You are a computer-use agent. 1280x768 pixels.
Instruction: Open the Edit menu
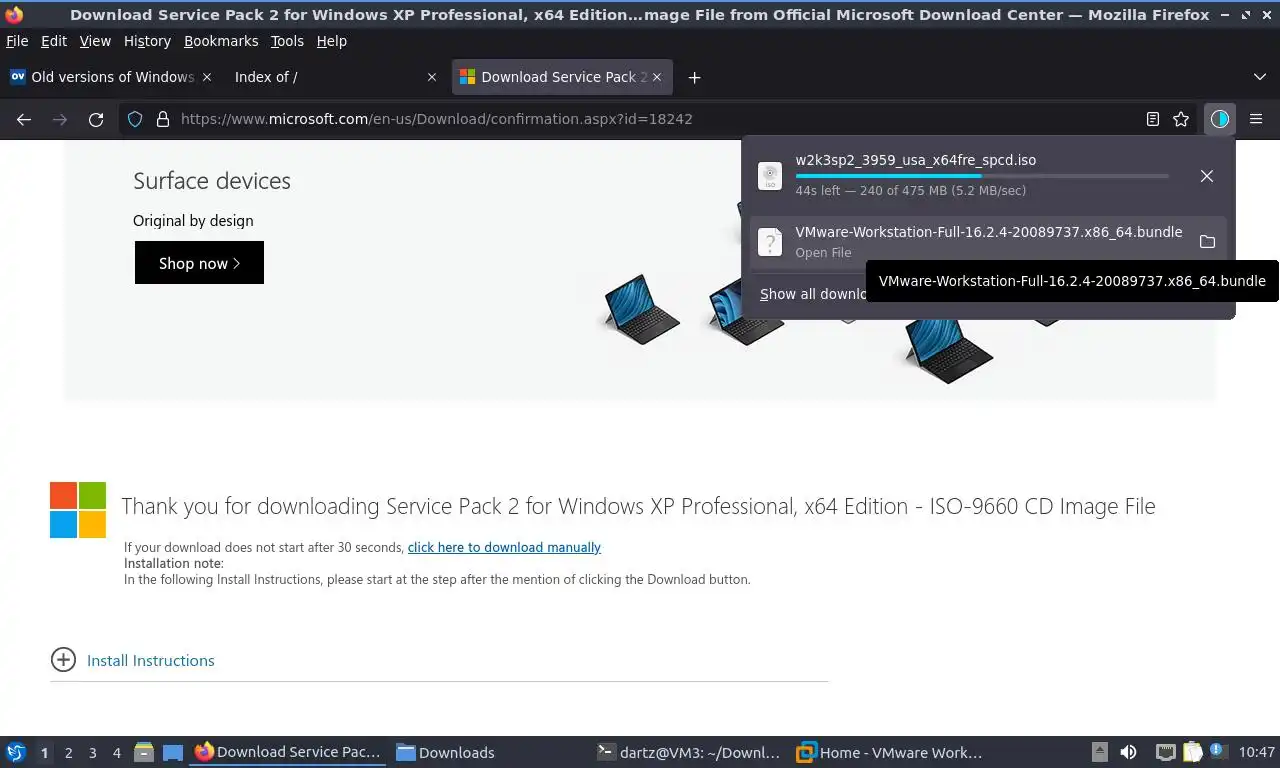coord(54,41)
